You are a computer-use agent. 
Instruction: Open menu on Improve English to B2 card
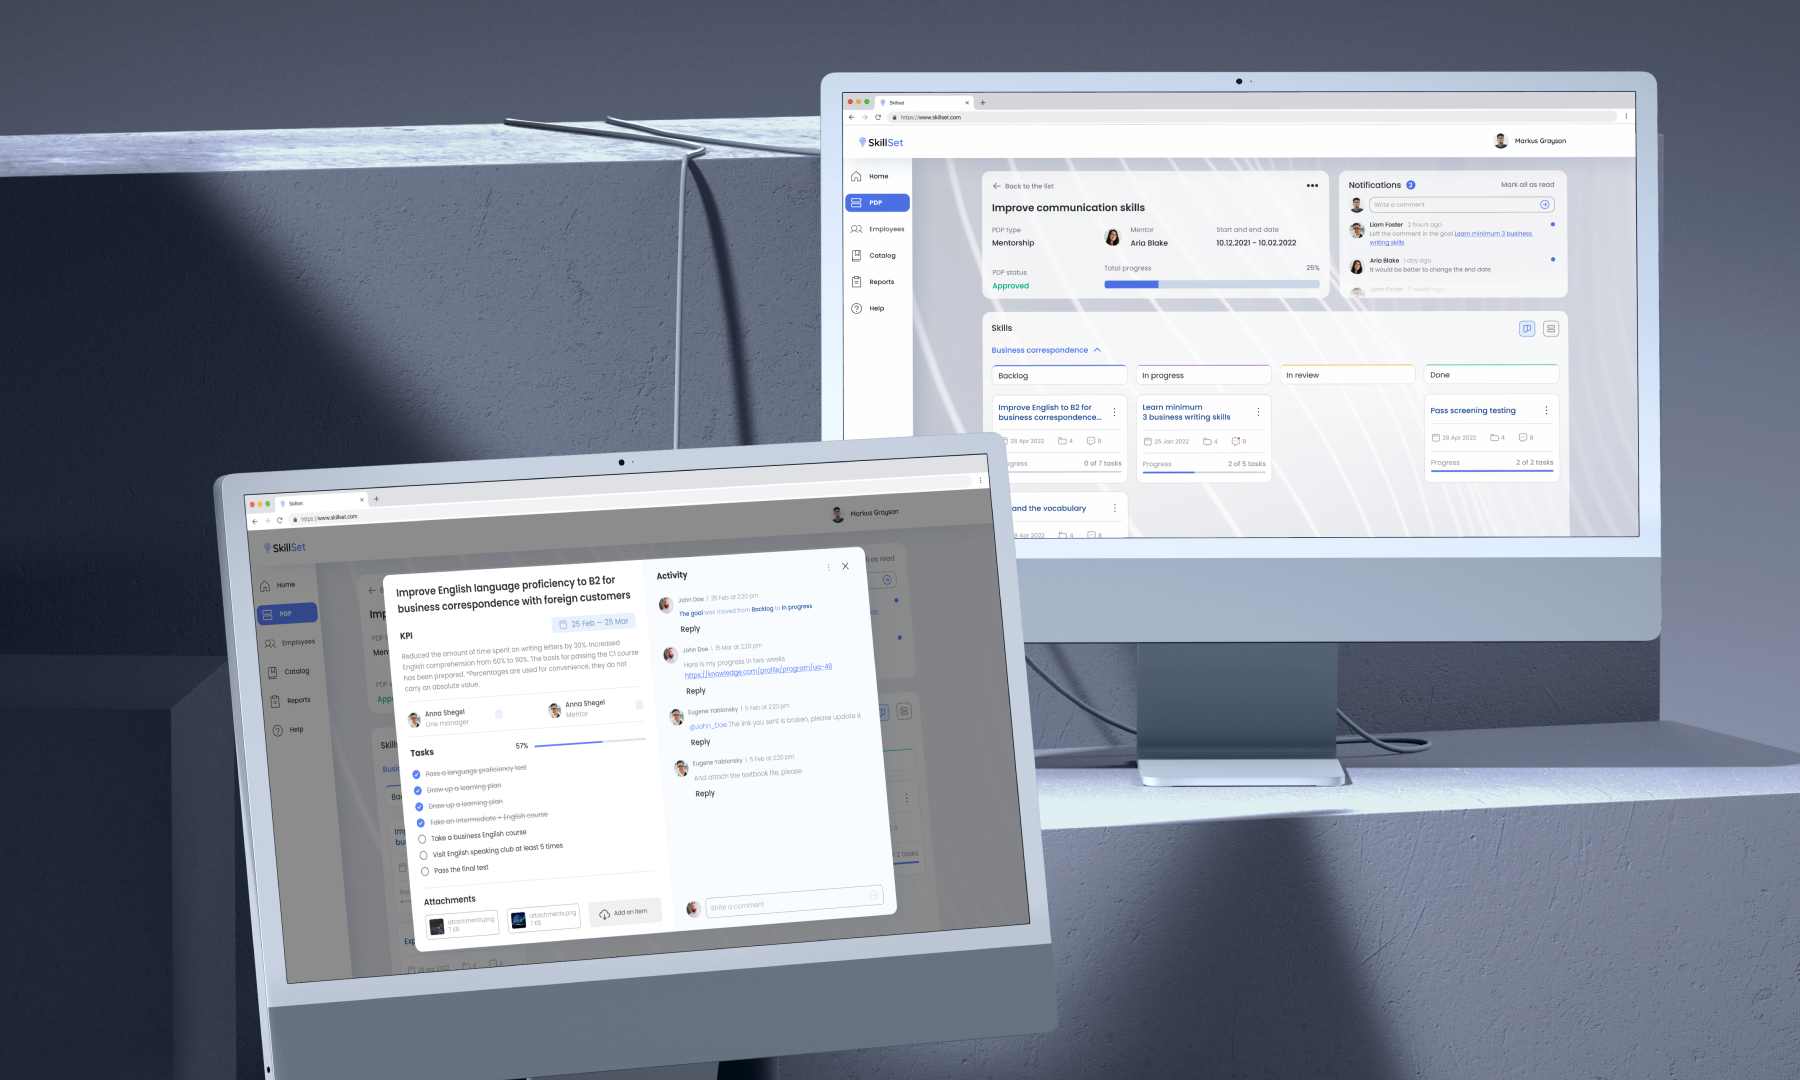point(1115,412)
